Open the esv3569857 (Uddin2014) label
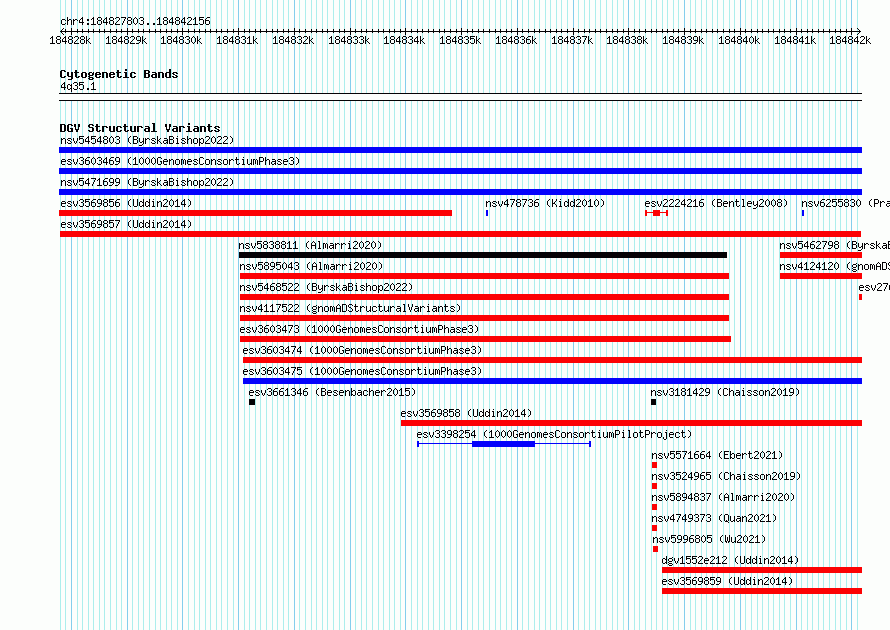890x630 pixels. [x=126, y=224]
